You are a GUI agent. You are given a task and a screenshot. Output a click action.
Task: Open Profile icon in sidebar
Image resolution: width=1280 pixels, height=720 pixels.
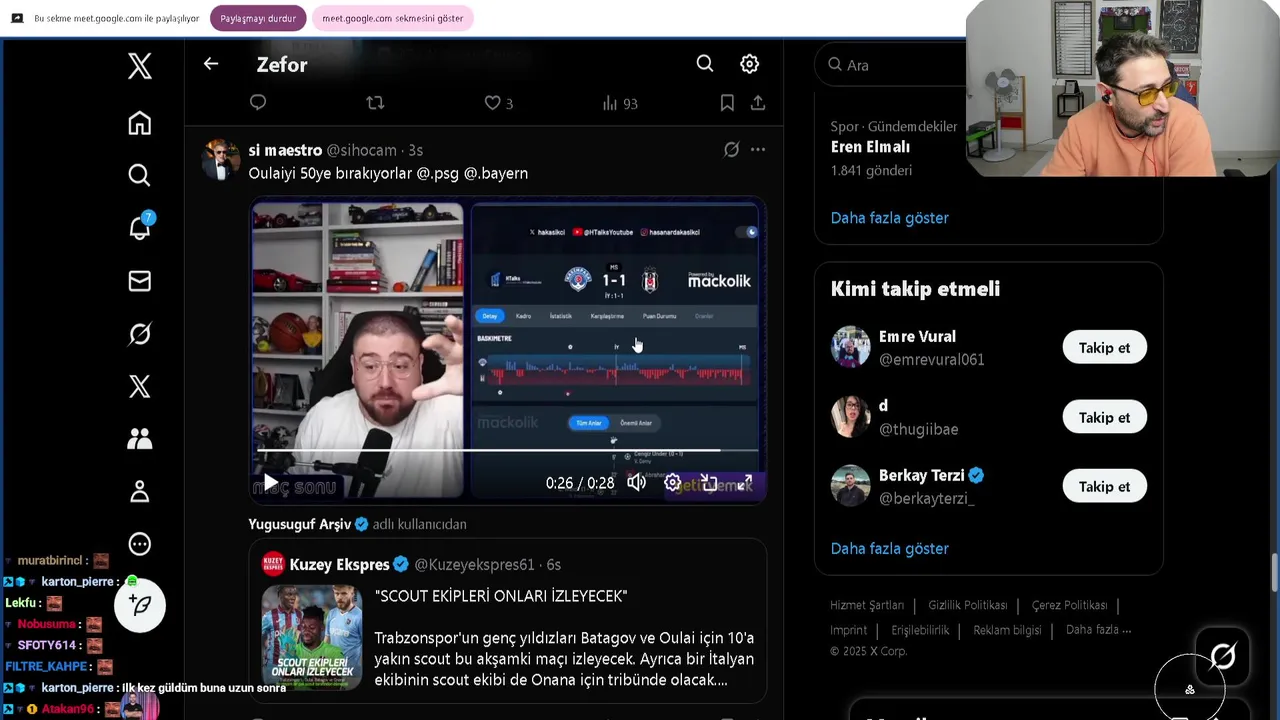tap(140, 491)
